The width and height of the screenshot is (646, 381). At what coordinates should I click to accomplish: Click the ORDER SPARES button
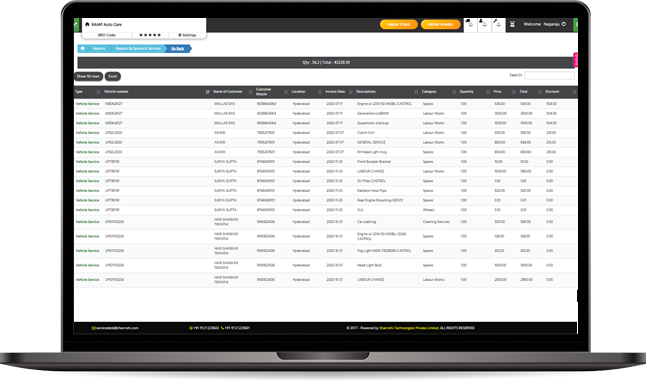point(440,24)
